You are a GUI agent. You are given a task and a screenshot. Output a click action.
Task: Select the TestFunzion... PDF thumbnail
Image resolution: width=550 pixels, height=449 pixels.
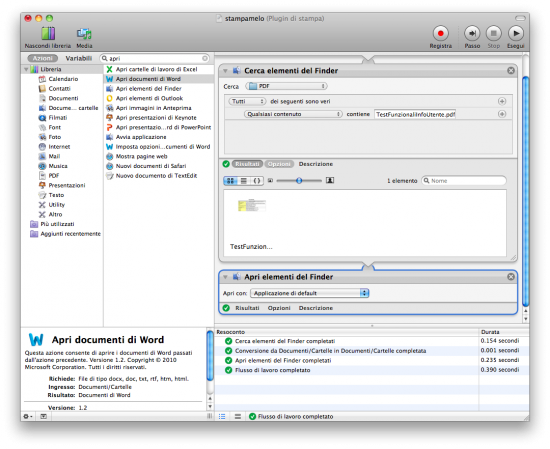click(251, 206)
